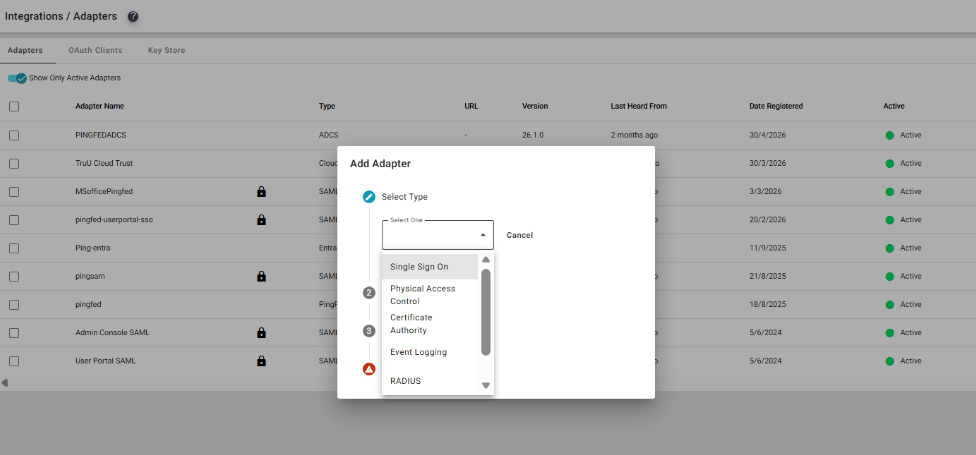
Task: Sort by Version column header
Action: 535,106
